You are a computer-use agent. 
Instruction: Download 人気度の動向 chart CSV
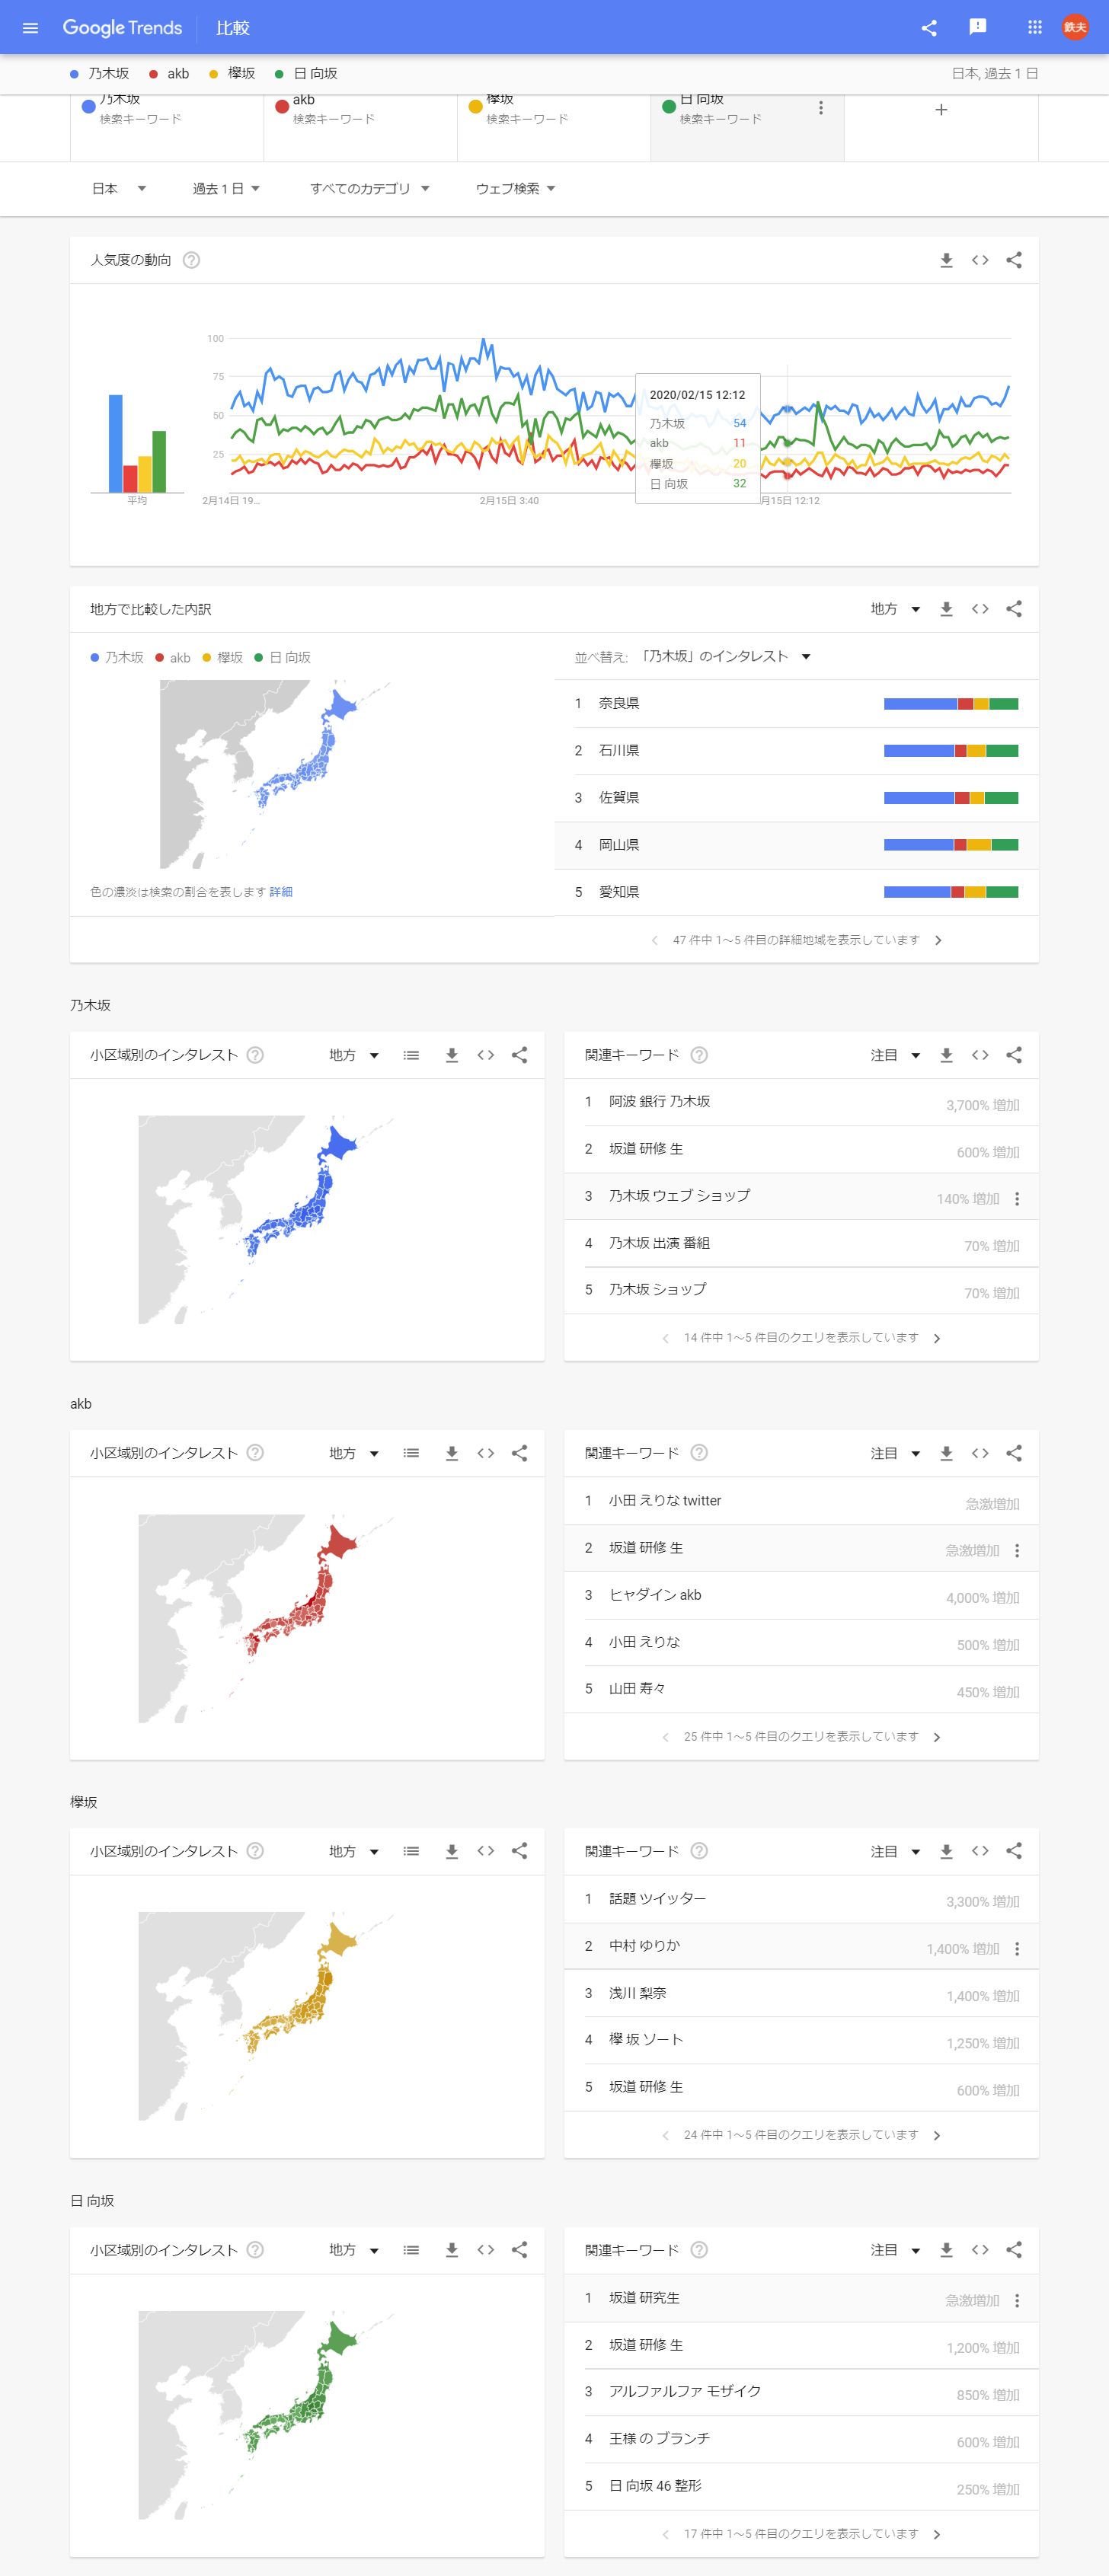pyautogui.click(x=946, y=260)
